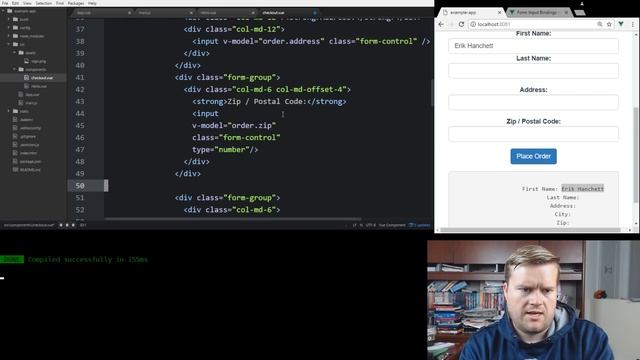Select checkout.vue in the tree view
640x360 pixels.
coord(42,78)
